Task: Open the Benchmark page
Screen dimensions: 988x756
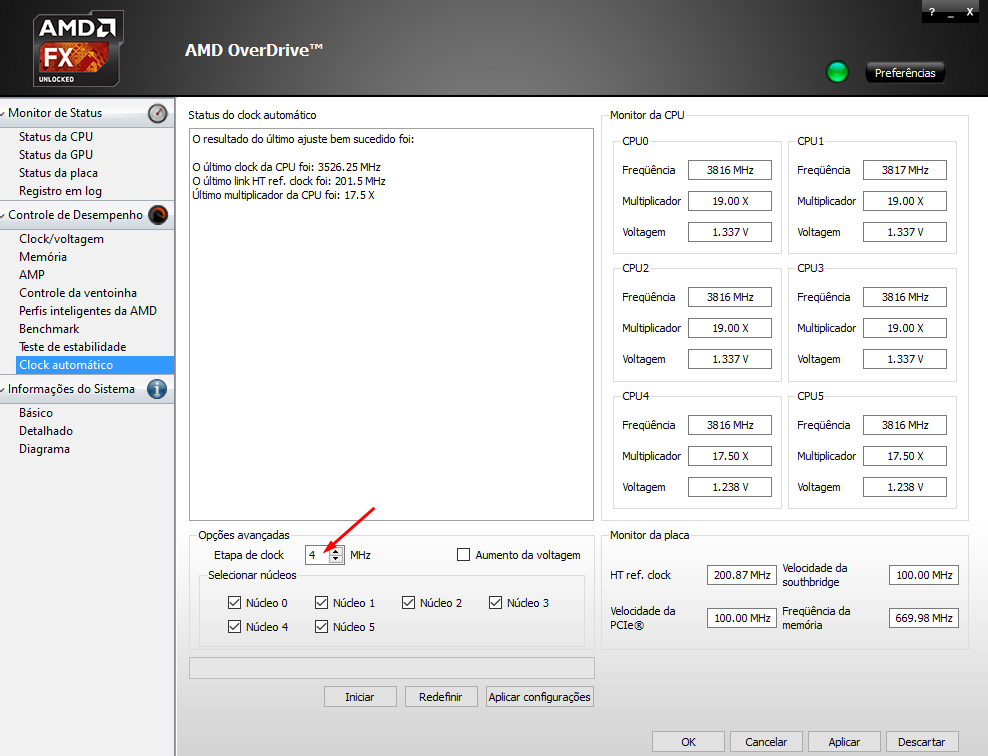Action: click(49, 329)
